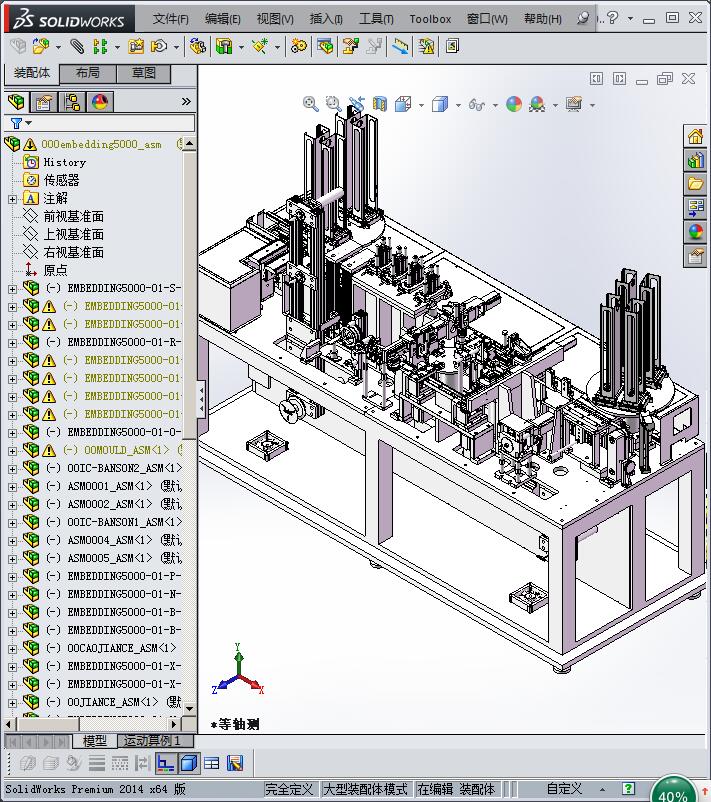
Task: Open the 帮助(H) menu
Action: (543, 19)
